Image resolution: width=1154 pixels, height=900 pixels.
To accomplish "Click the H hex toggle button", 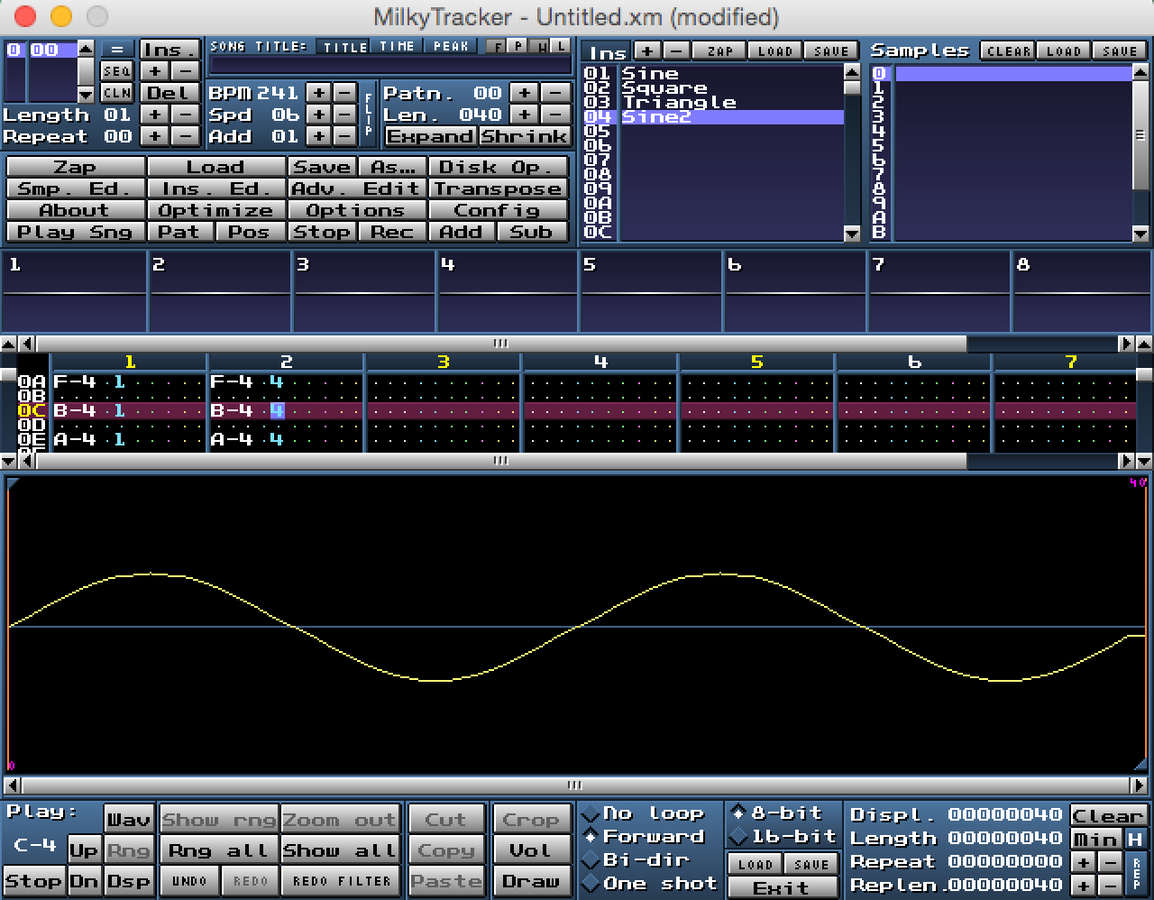I will point(1134,839).
